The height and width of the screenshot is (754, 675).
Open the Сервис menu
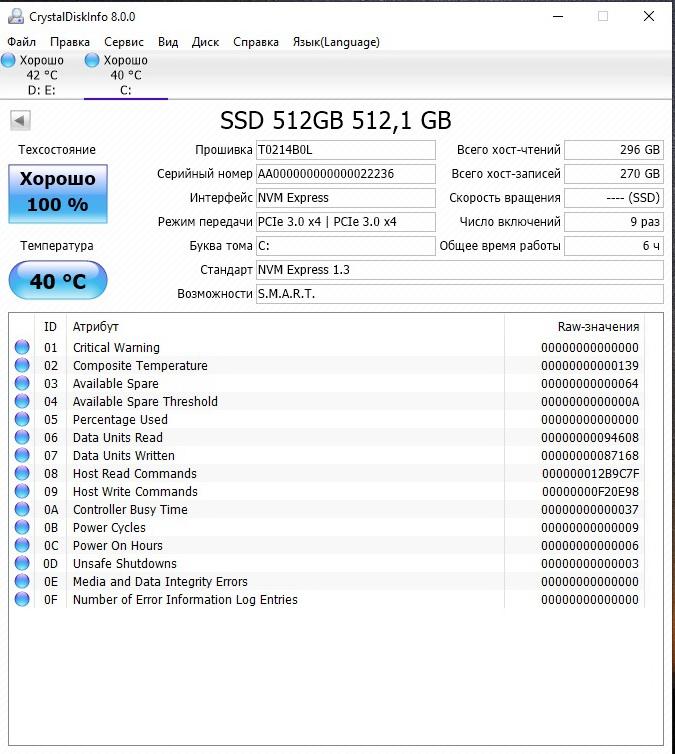(124, 42)
